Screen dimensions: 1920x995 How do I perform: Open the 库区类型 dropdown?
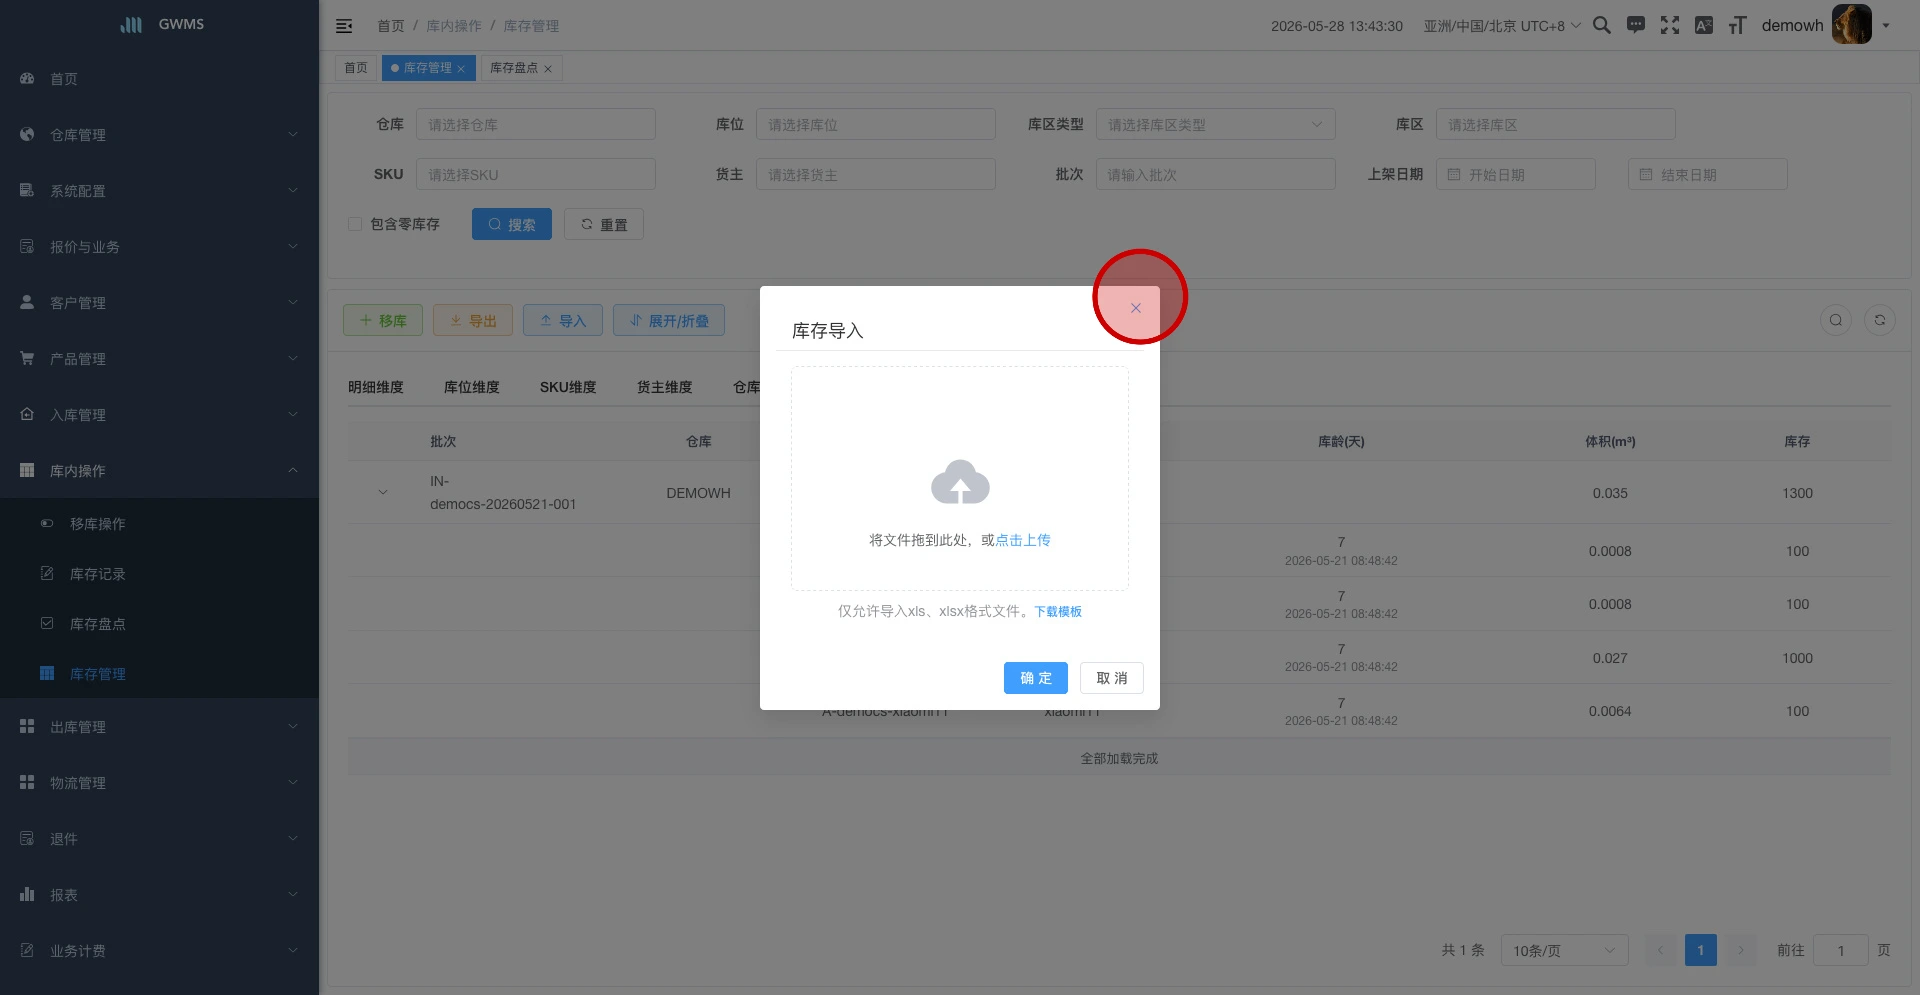point(1216,124)
